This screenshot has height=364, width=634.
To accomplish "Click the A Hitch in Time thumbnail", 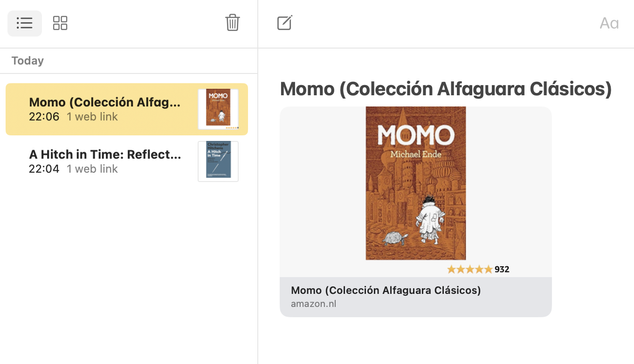I will pyautogui.click(x=218, y=161).
